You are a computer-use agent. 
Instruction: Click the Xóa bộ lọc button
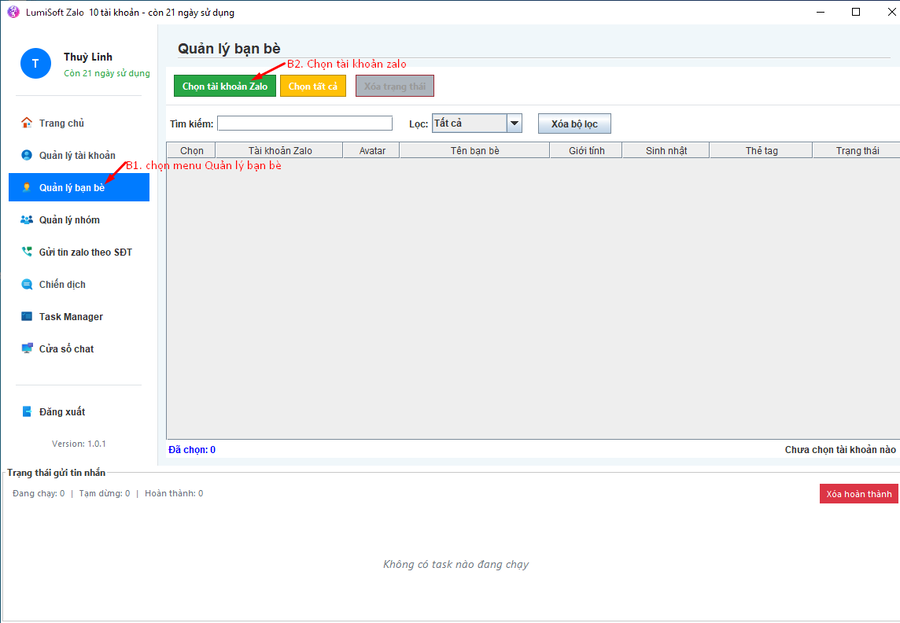tap(574, 124)
